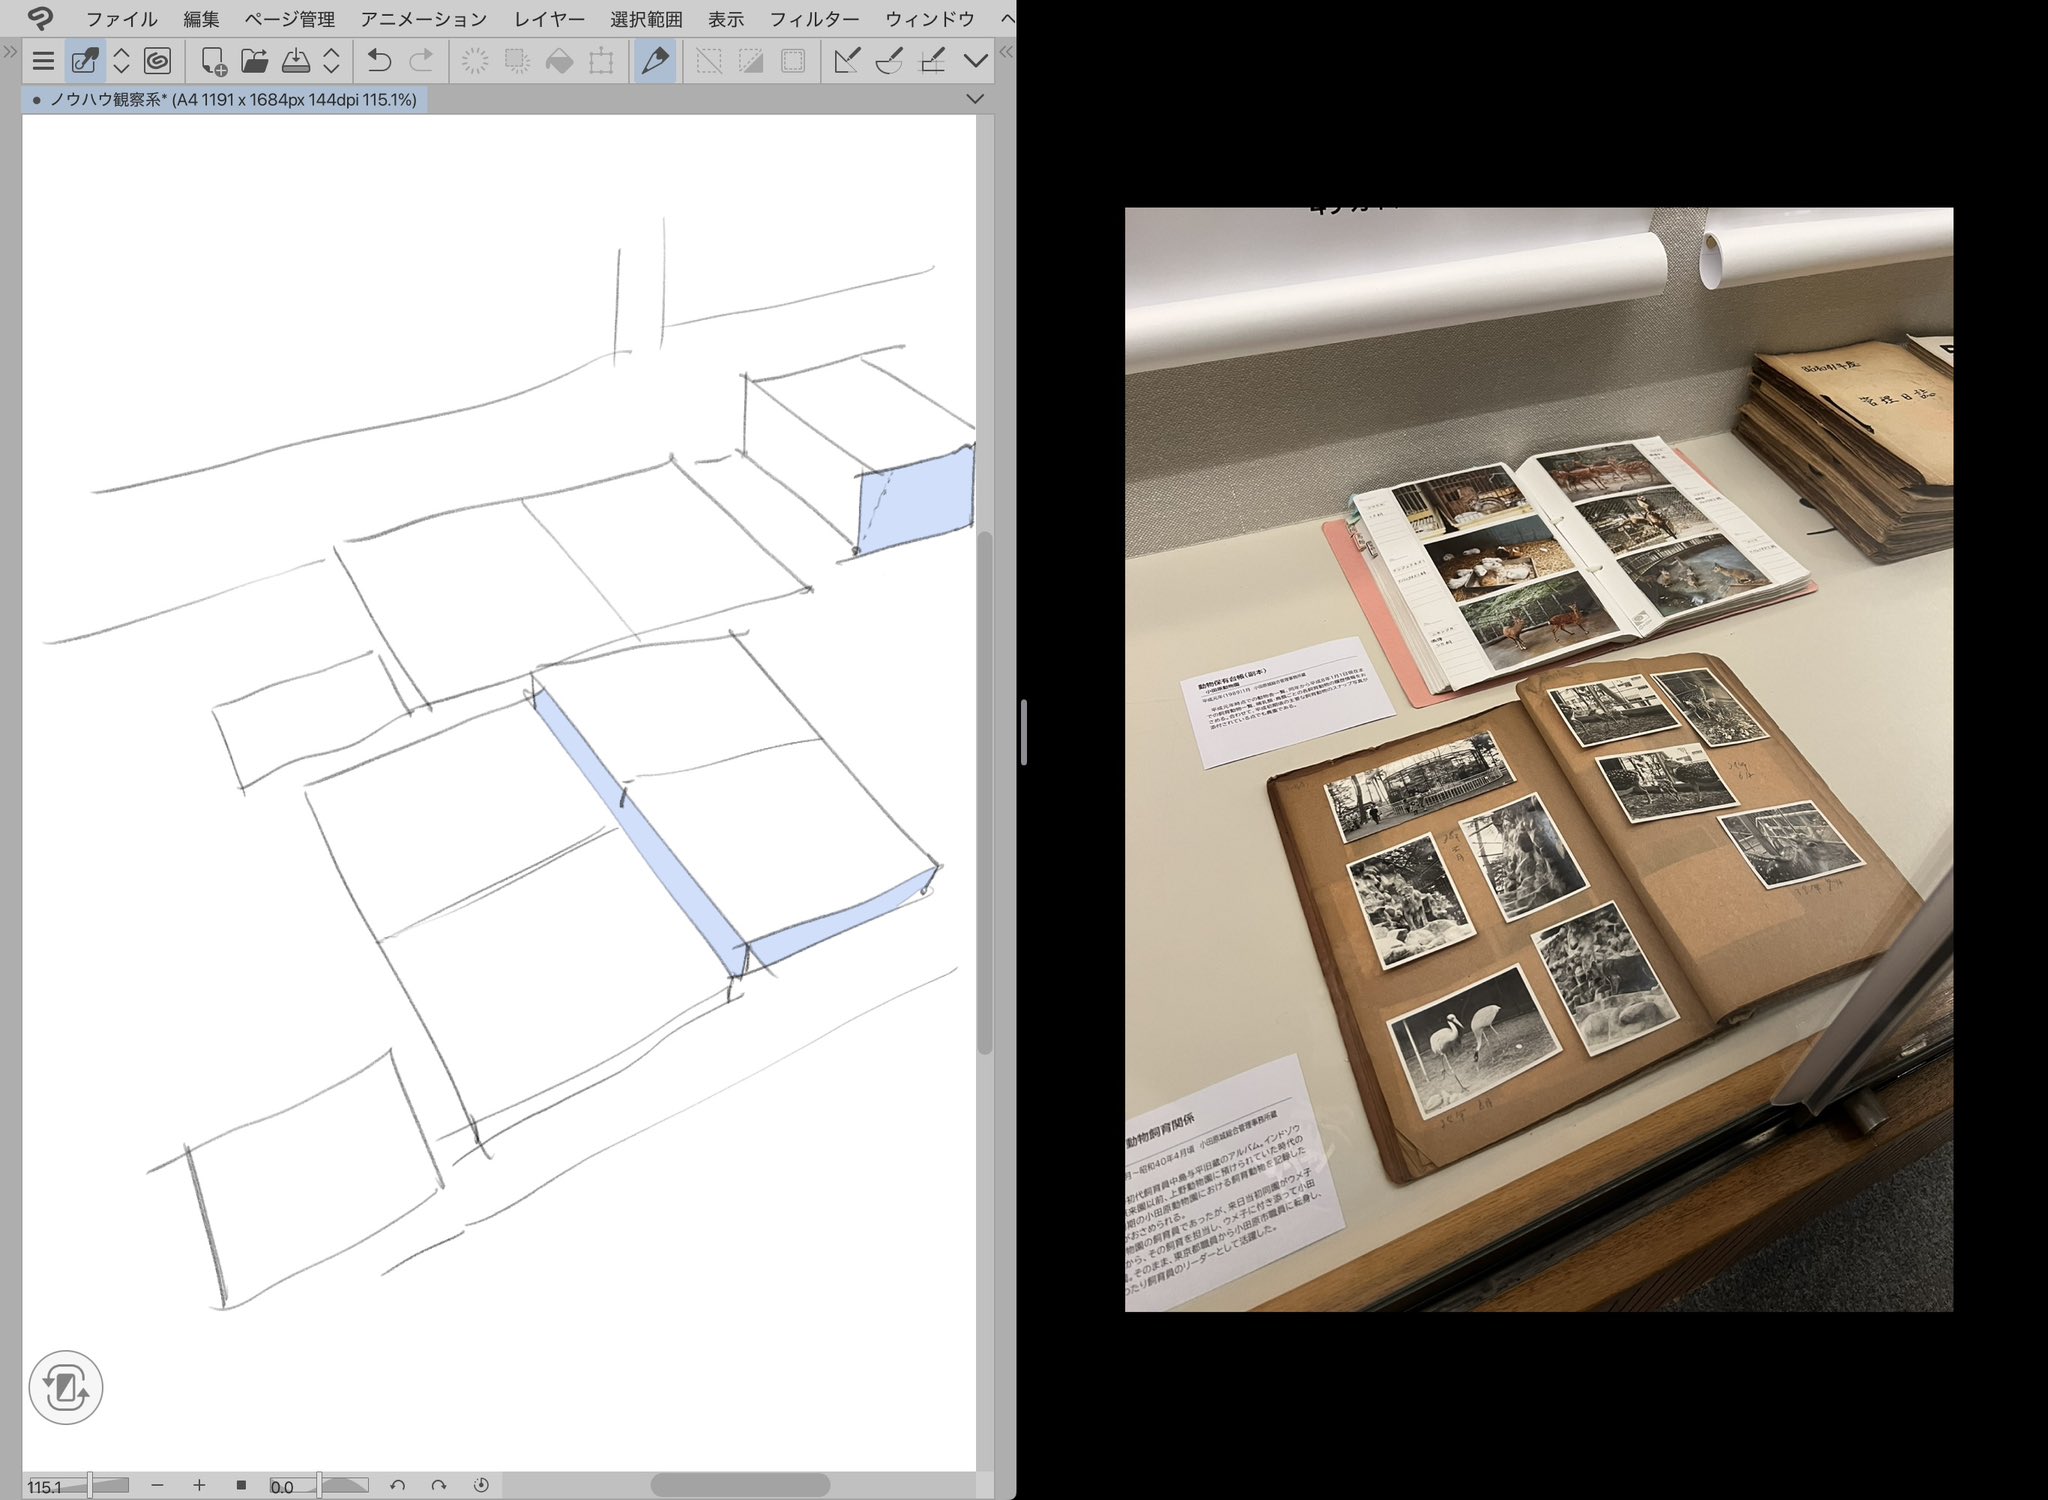Click the Open file folder icon
Viewport: 2048px width, 1500px height.
click(x=254, y=62)
